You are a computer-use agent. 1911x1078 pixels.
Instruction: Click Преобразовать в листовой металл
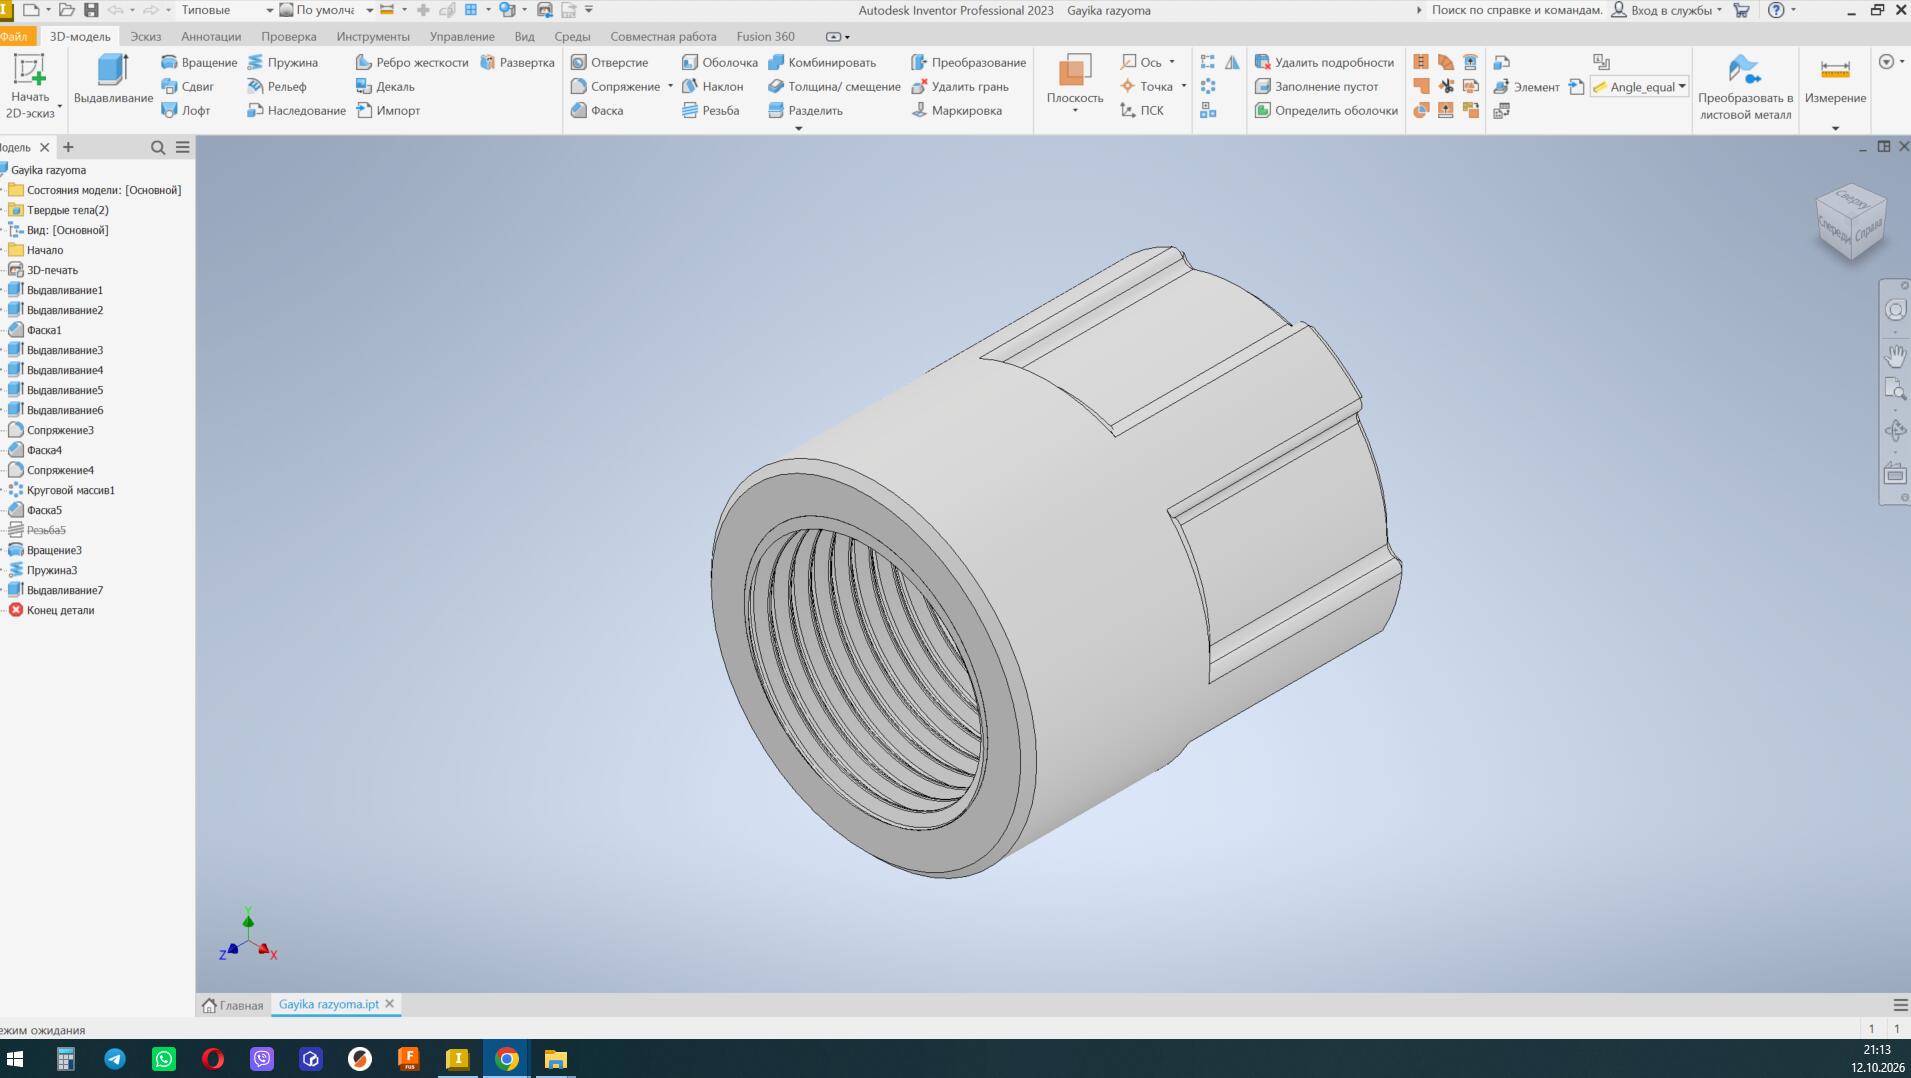[x=1745, y=87]
